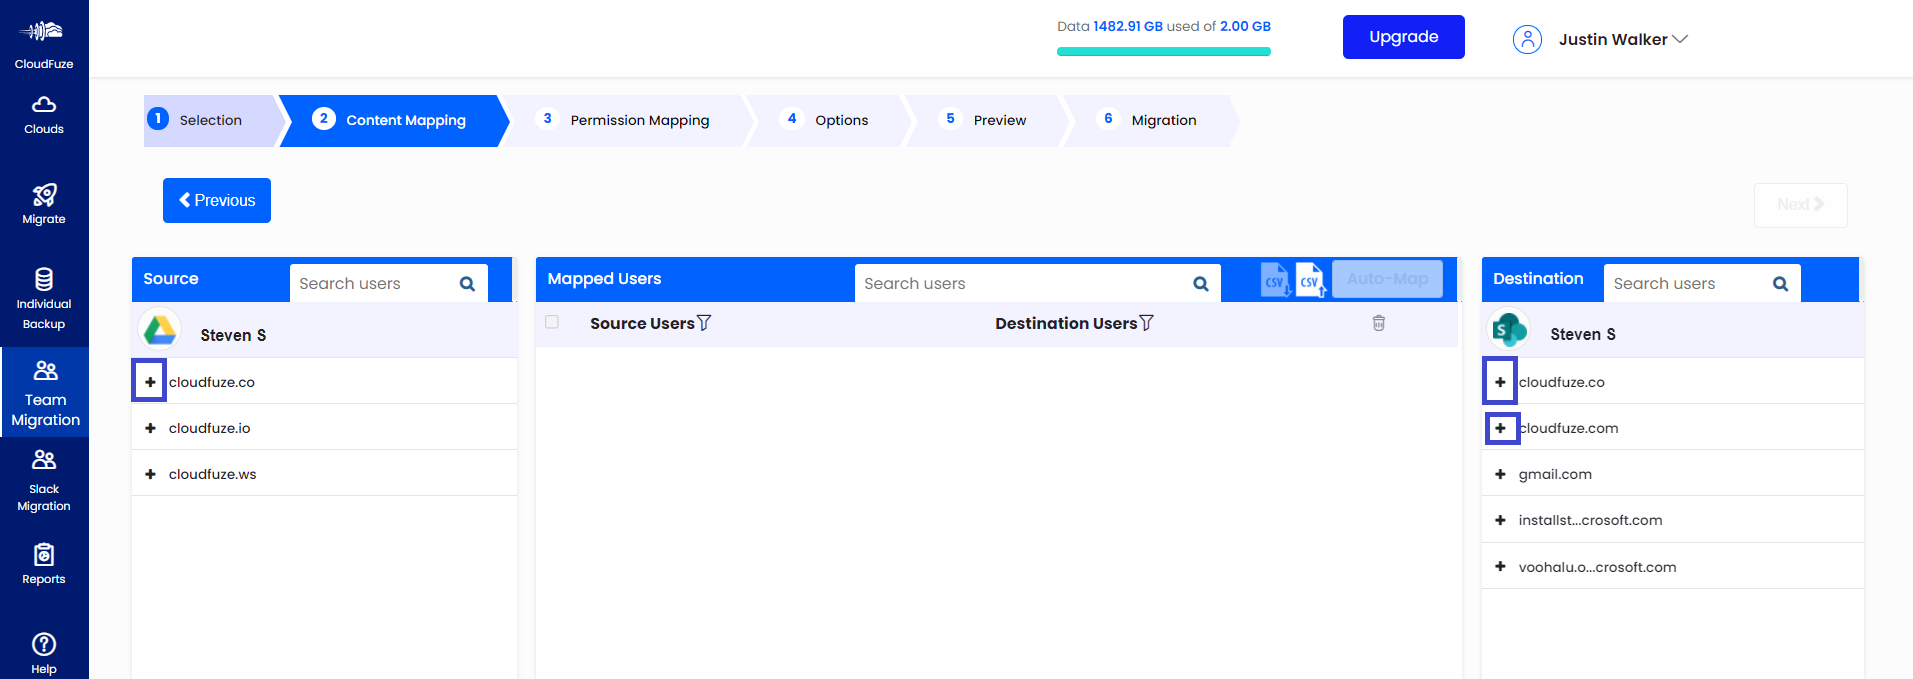The image size is (1913, 679).
Task: Click the CloudFuze logo icon
Action: [x=43, y=31]
